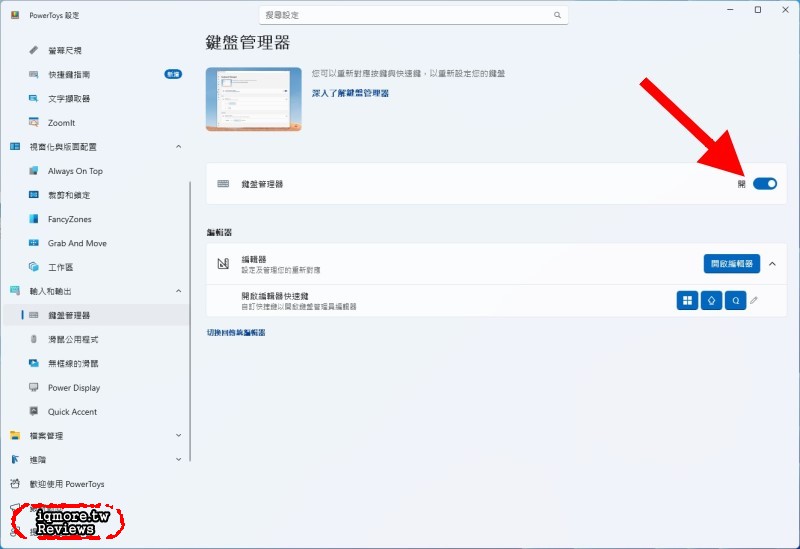Turn off the 鍵盤管理器 enable switch
The width and height of the screenshot is (800, 549).
coord(765,184)
